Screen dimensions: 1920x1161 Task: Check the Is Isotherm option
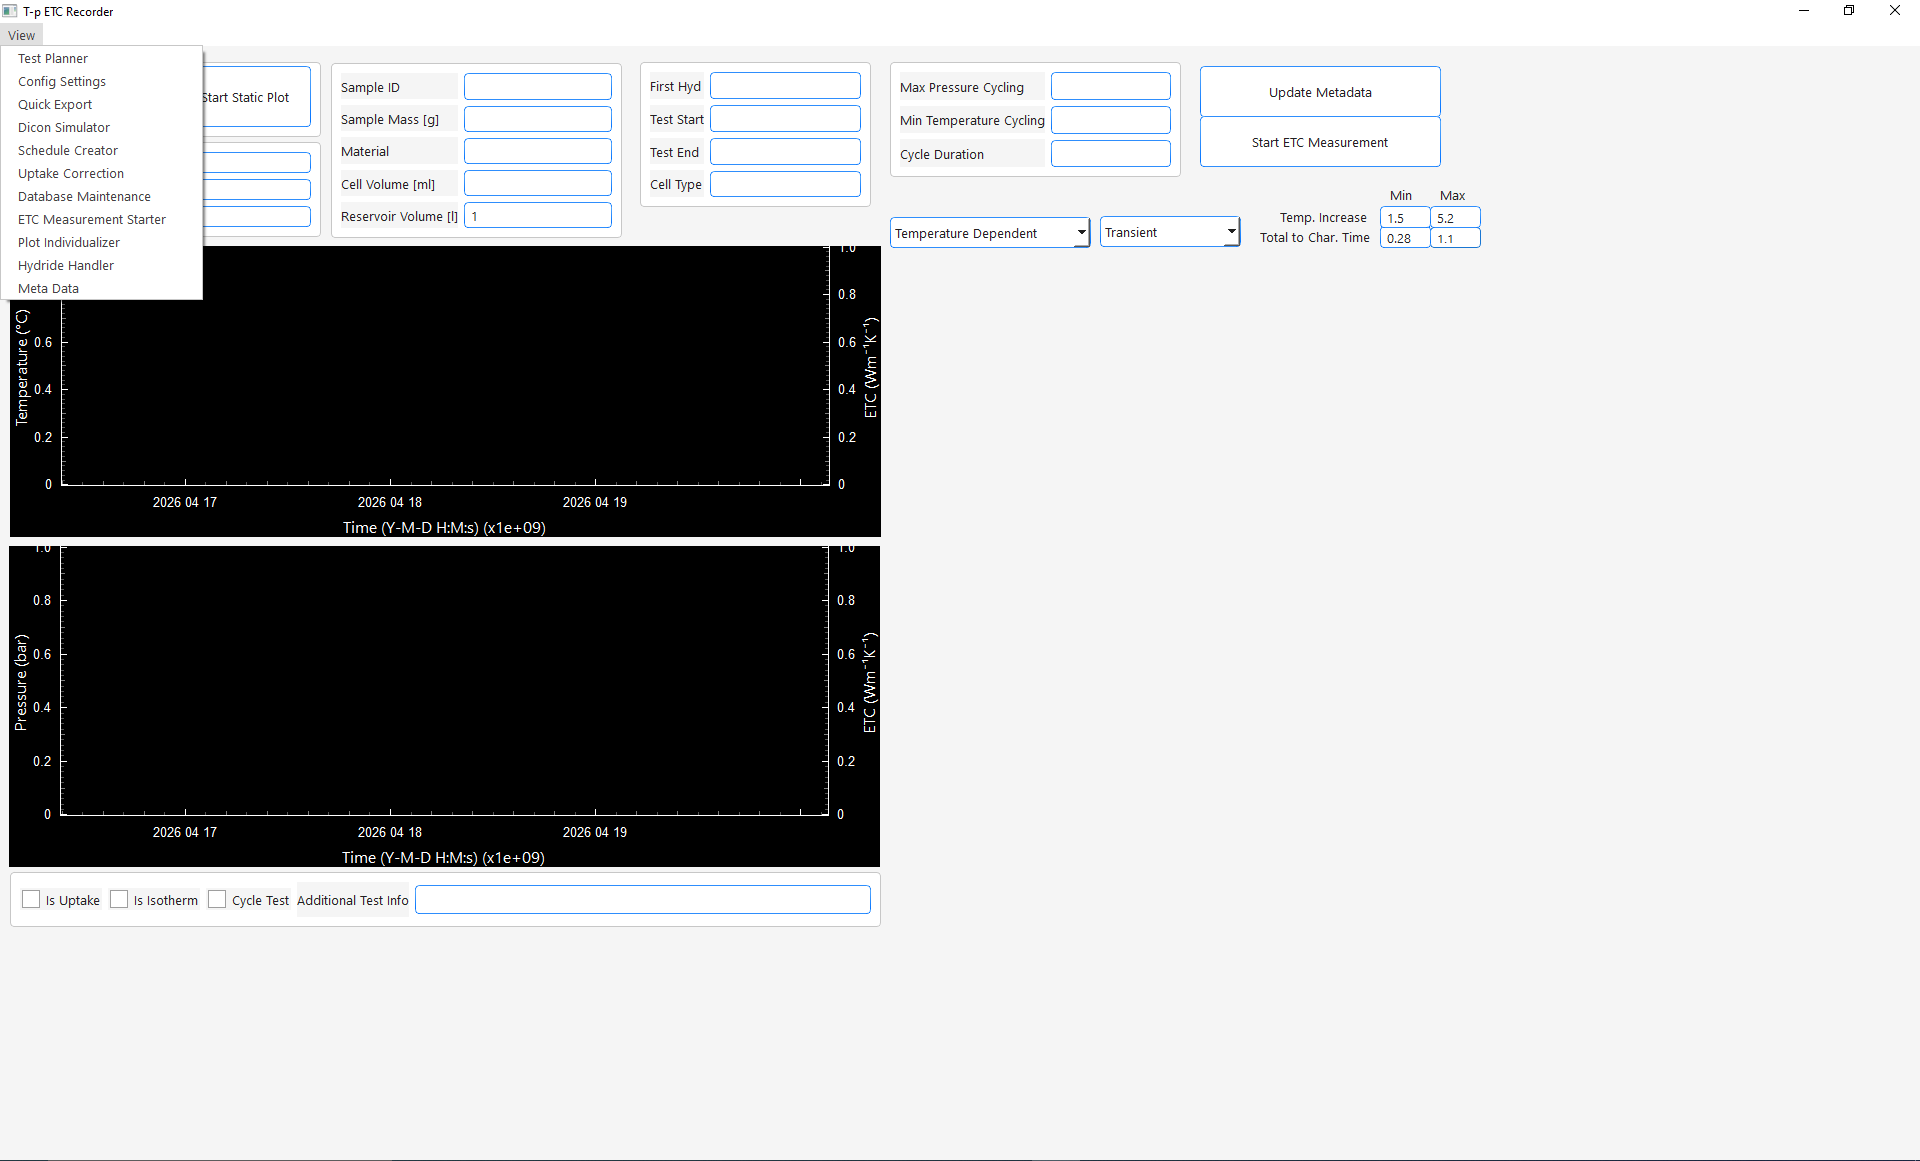coord(119,899)
